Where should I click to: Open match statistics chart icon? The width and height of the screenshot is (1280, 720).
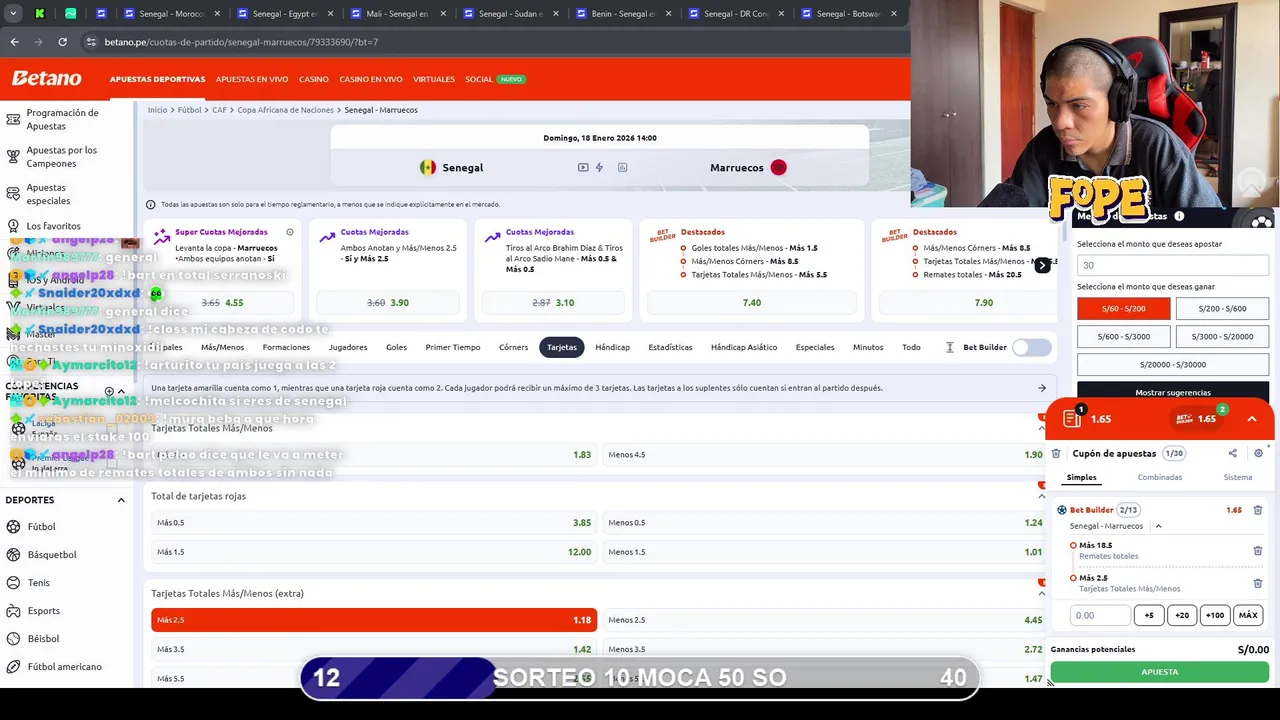point(622,167)
